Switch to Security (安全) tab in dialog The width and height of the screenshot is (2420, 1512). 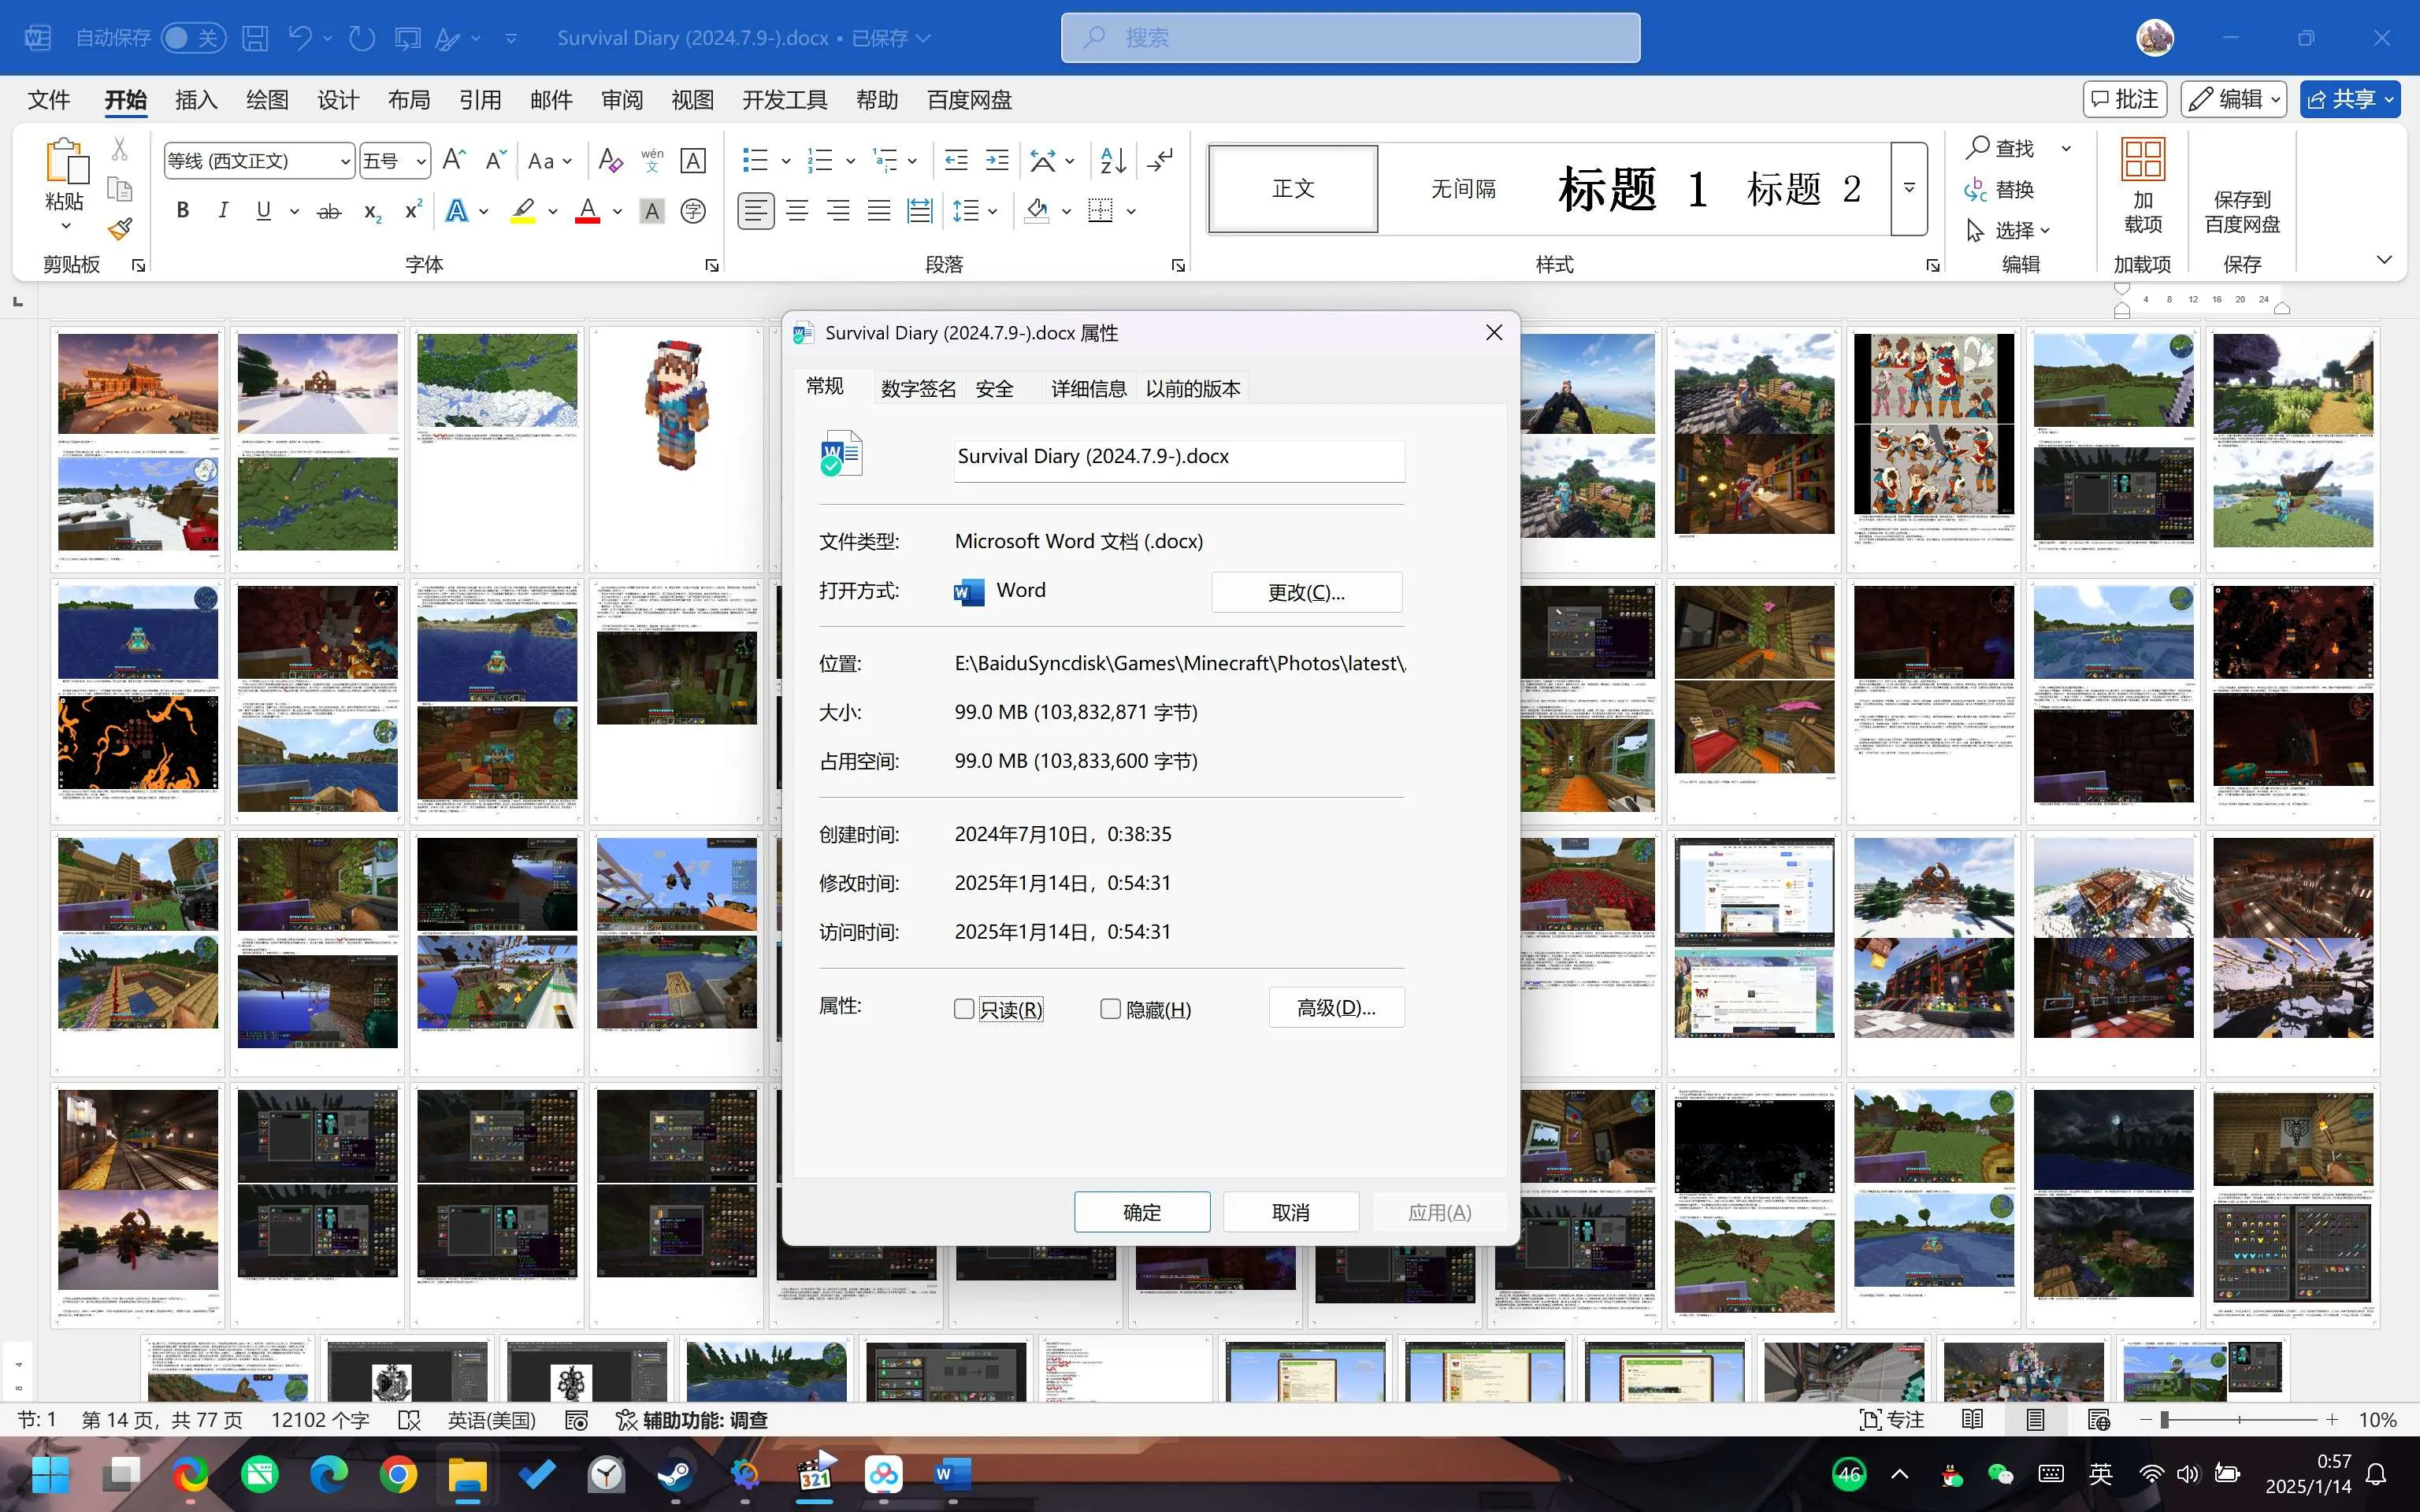994,388
